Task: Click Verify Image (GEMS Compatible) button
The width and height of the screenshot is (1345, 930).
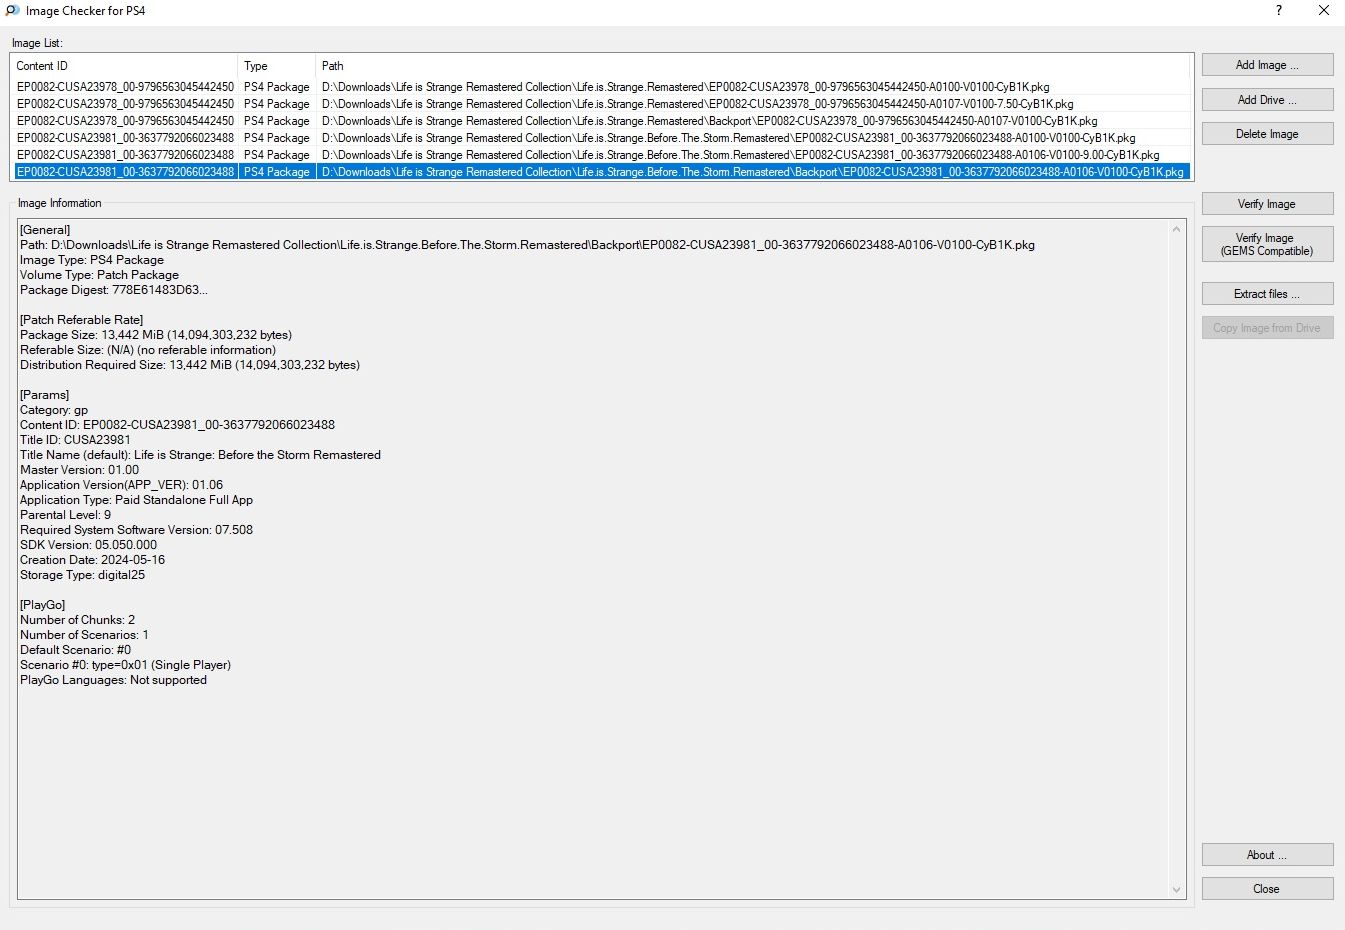Action: [1267, 245]
